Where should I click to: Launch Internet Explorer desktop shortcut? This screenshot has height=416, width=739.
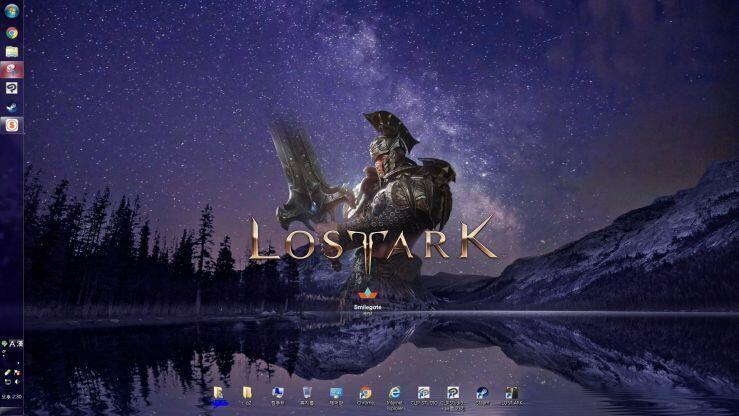tap(394, 397)
